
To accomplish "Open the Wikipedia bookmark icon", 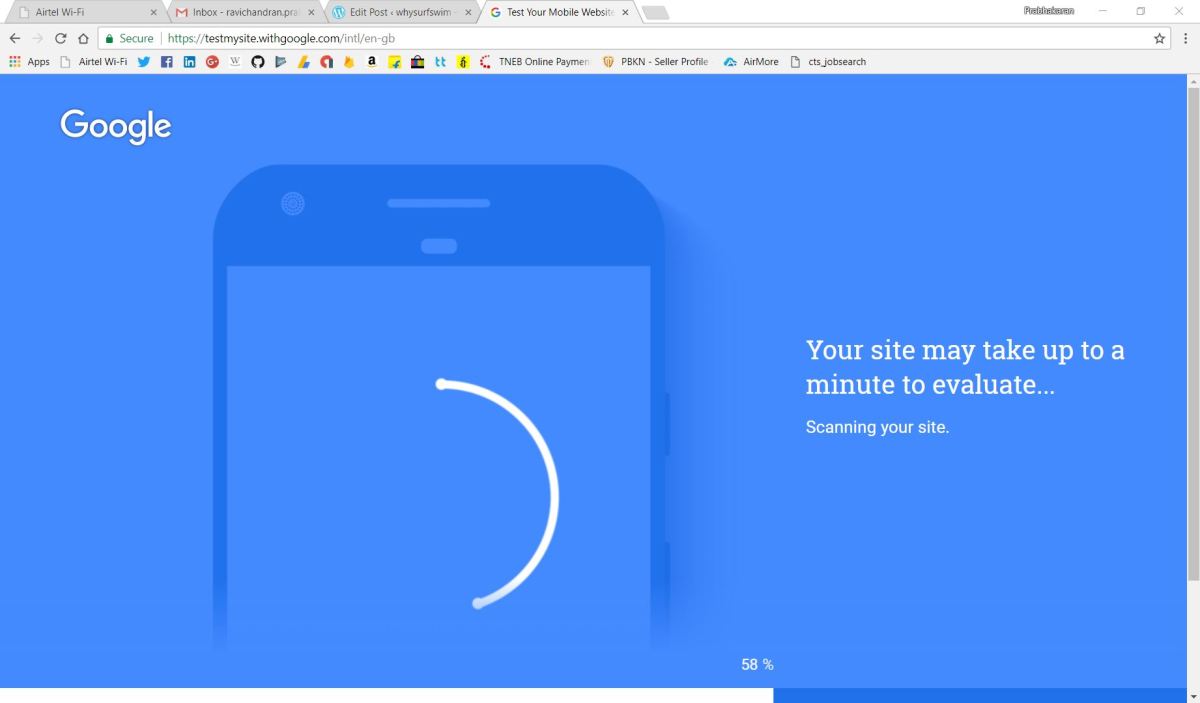I will coord(235,62).
